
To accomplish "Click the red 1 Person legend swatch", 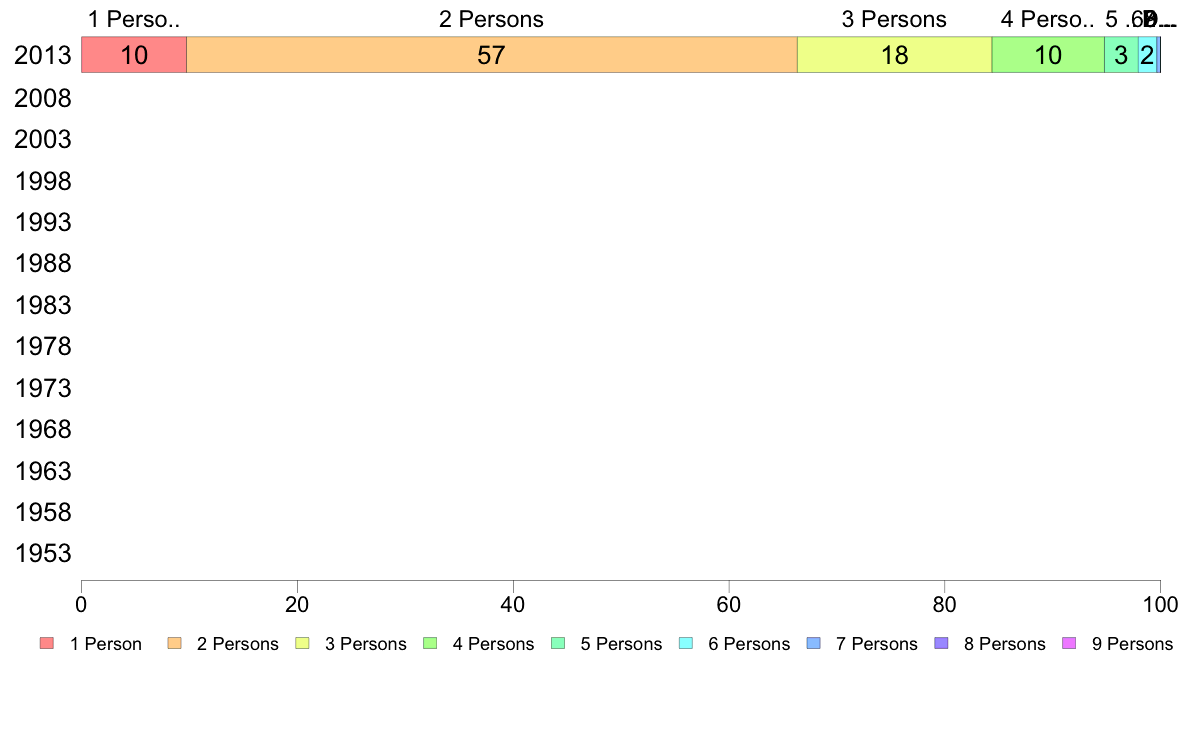I will [x=47, y=644].
